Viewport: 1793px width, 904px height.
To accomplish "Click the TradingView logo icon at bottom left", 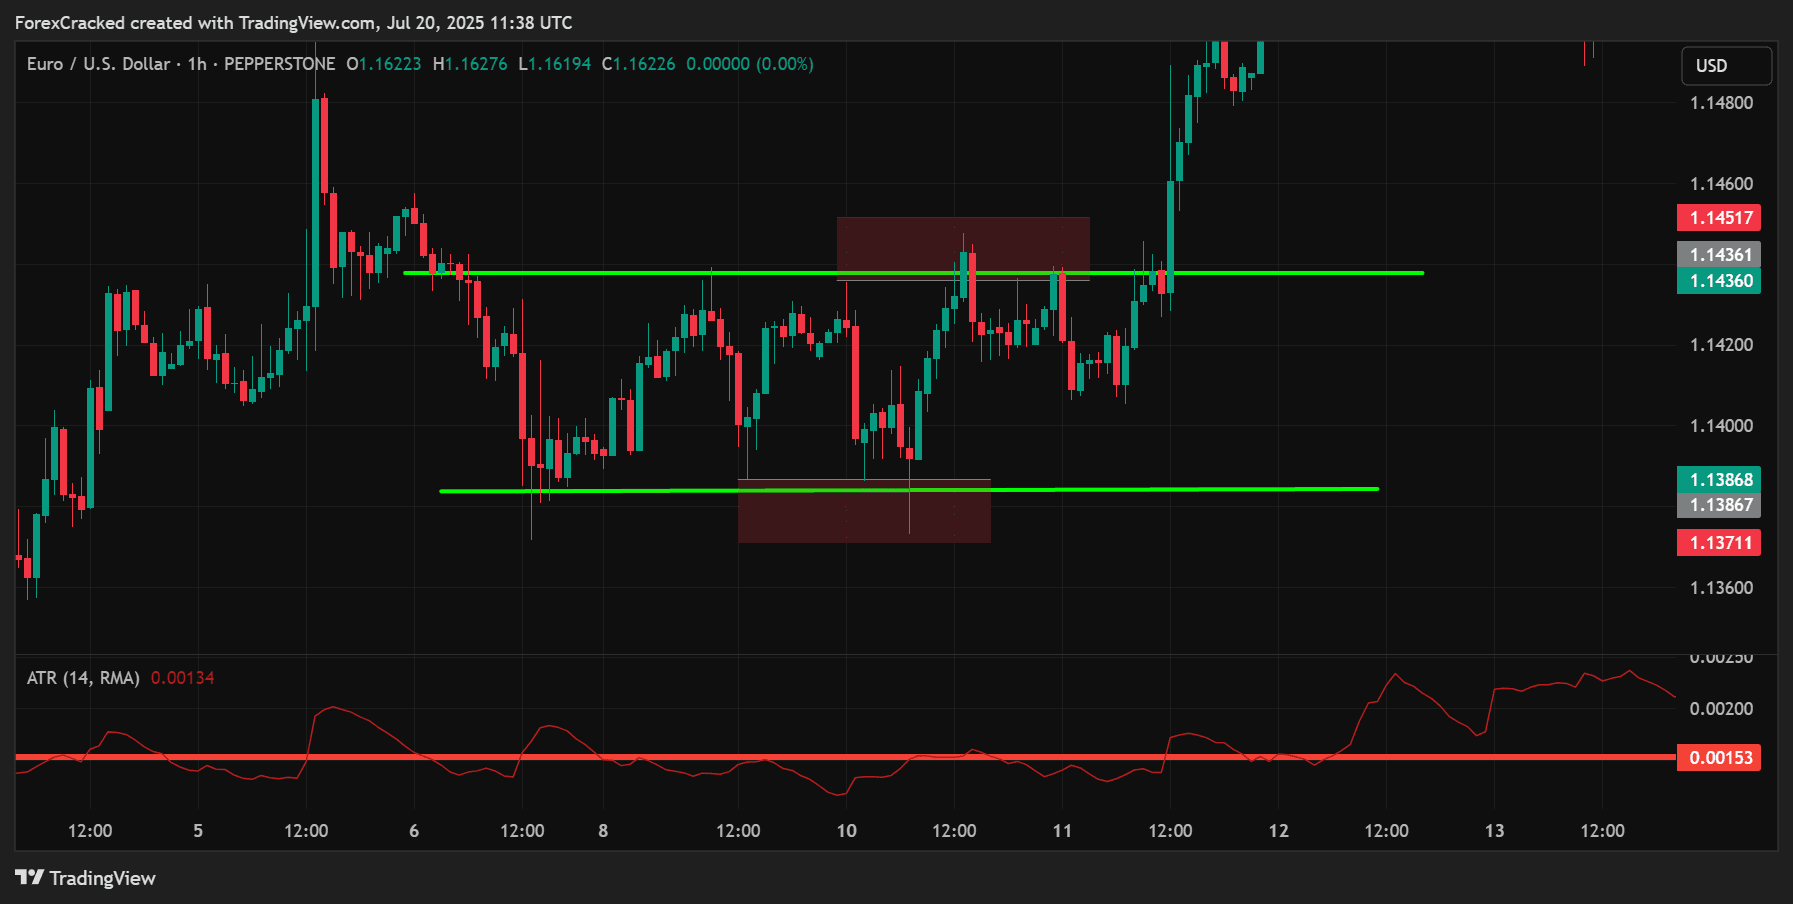I will point(30,878).
